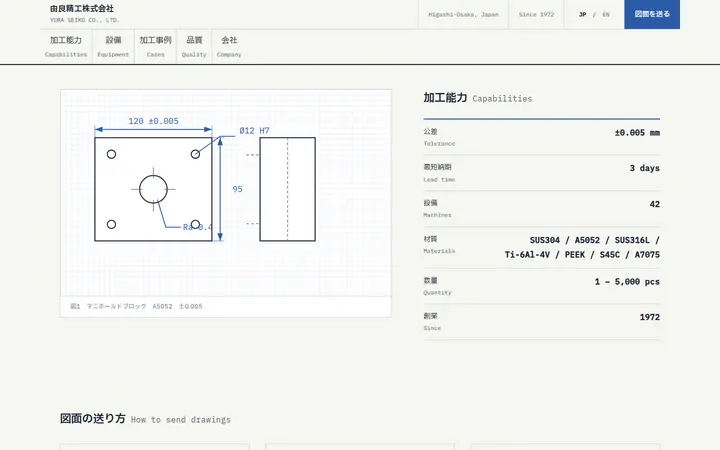This screenshot has width=720, height=450.
Task: Click the 120 ±0.005 dimension label
Action: pos(153,121)
